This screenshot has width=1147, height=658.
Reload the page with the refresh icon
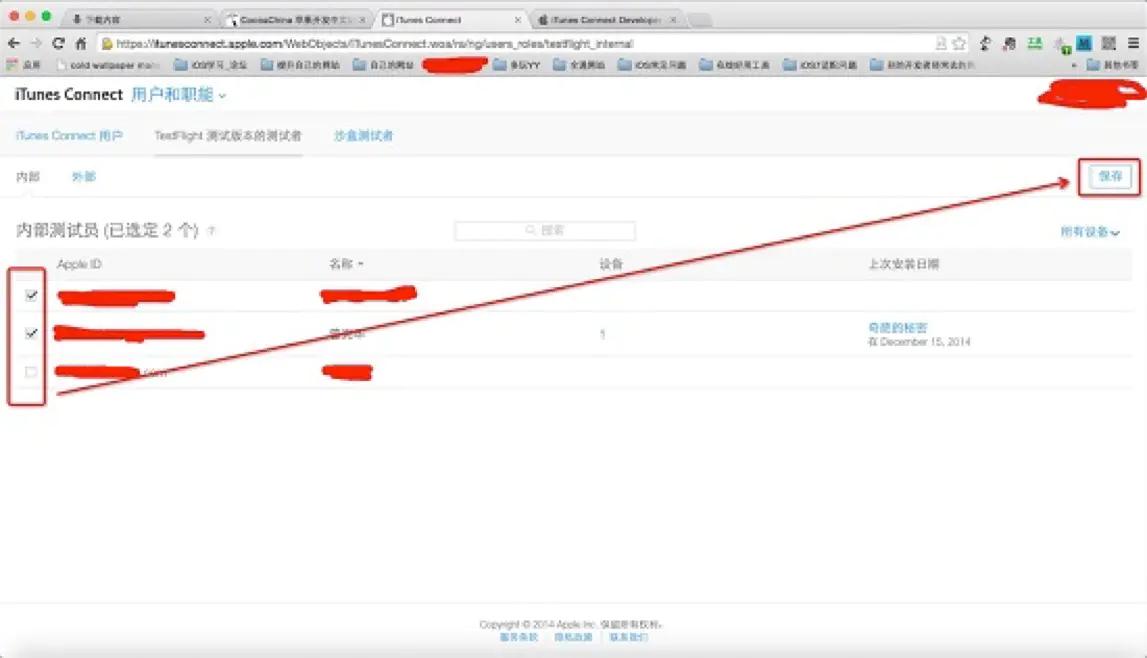[x=59, y=44]
